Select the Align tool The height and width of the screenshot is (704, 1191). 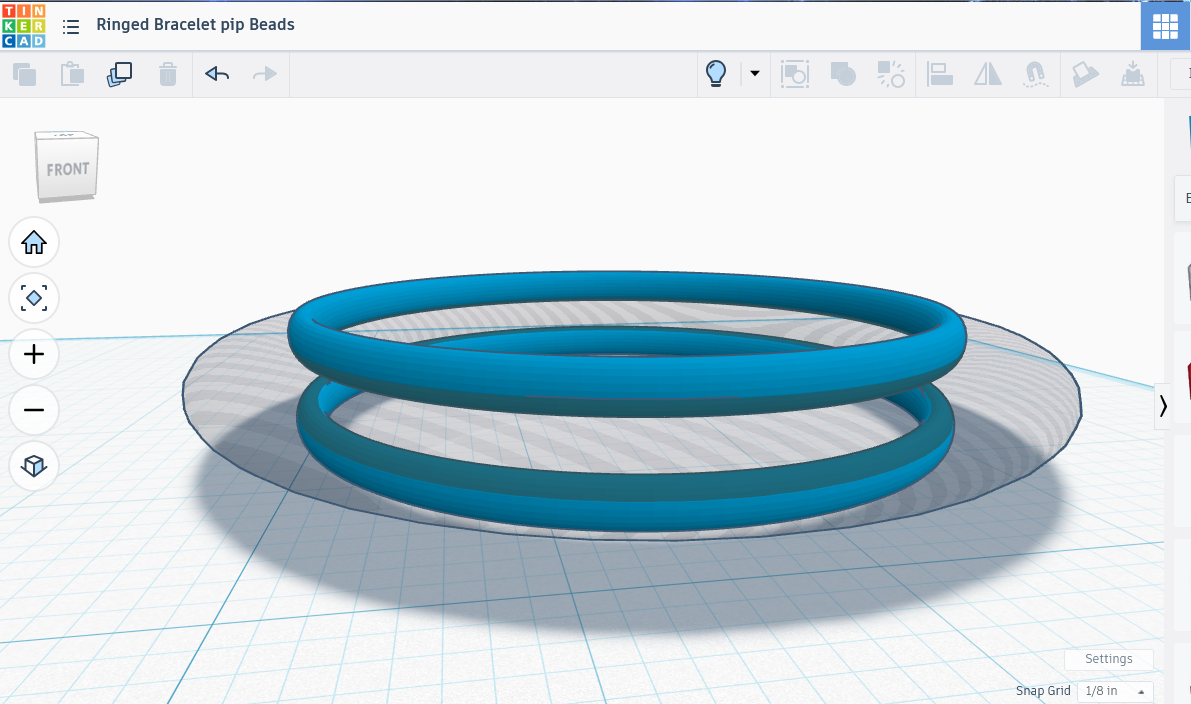click(940, 74)
